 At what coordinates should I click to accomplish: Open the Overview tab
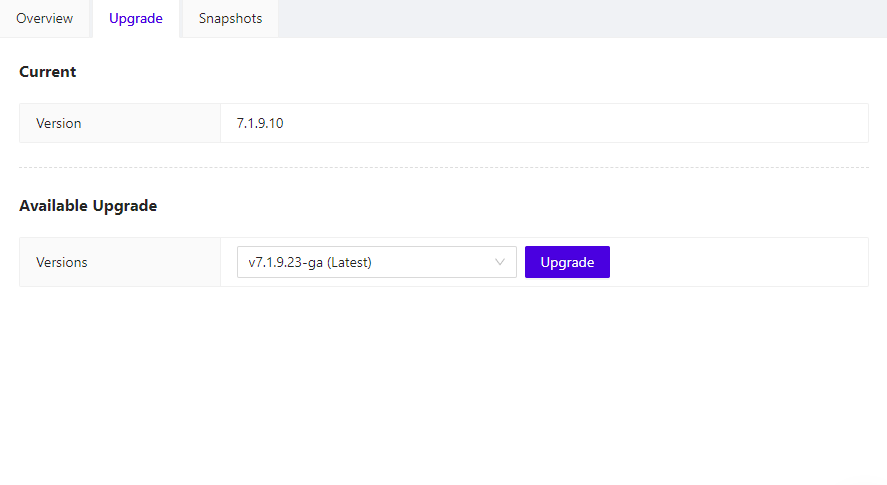(45, 18)
